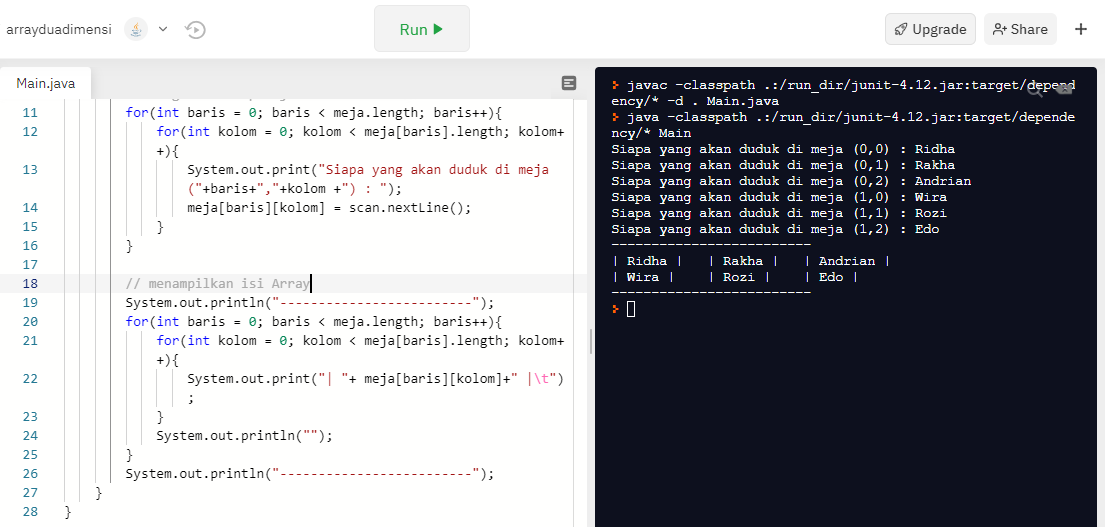Click line number 17 in the gutter
1105x527 pixels.
[30, 265]
